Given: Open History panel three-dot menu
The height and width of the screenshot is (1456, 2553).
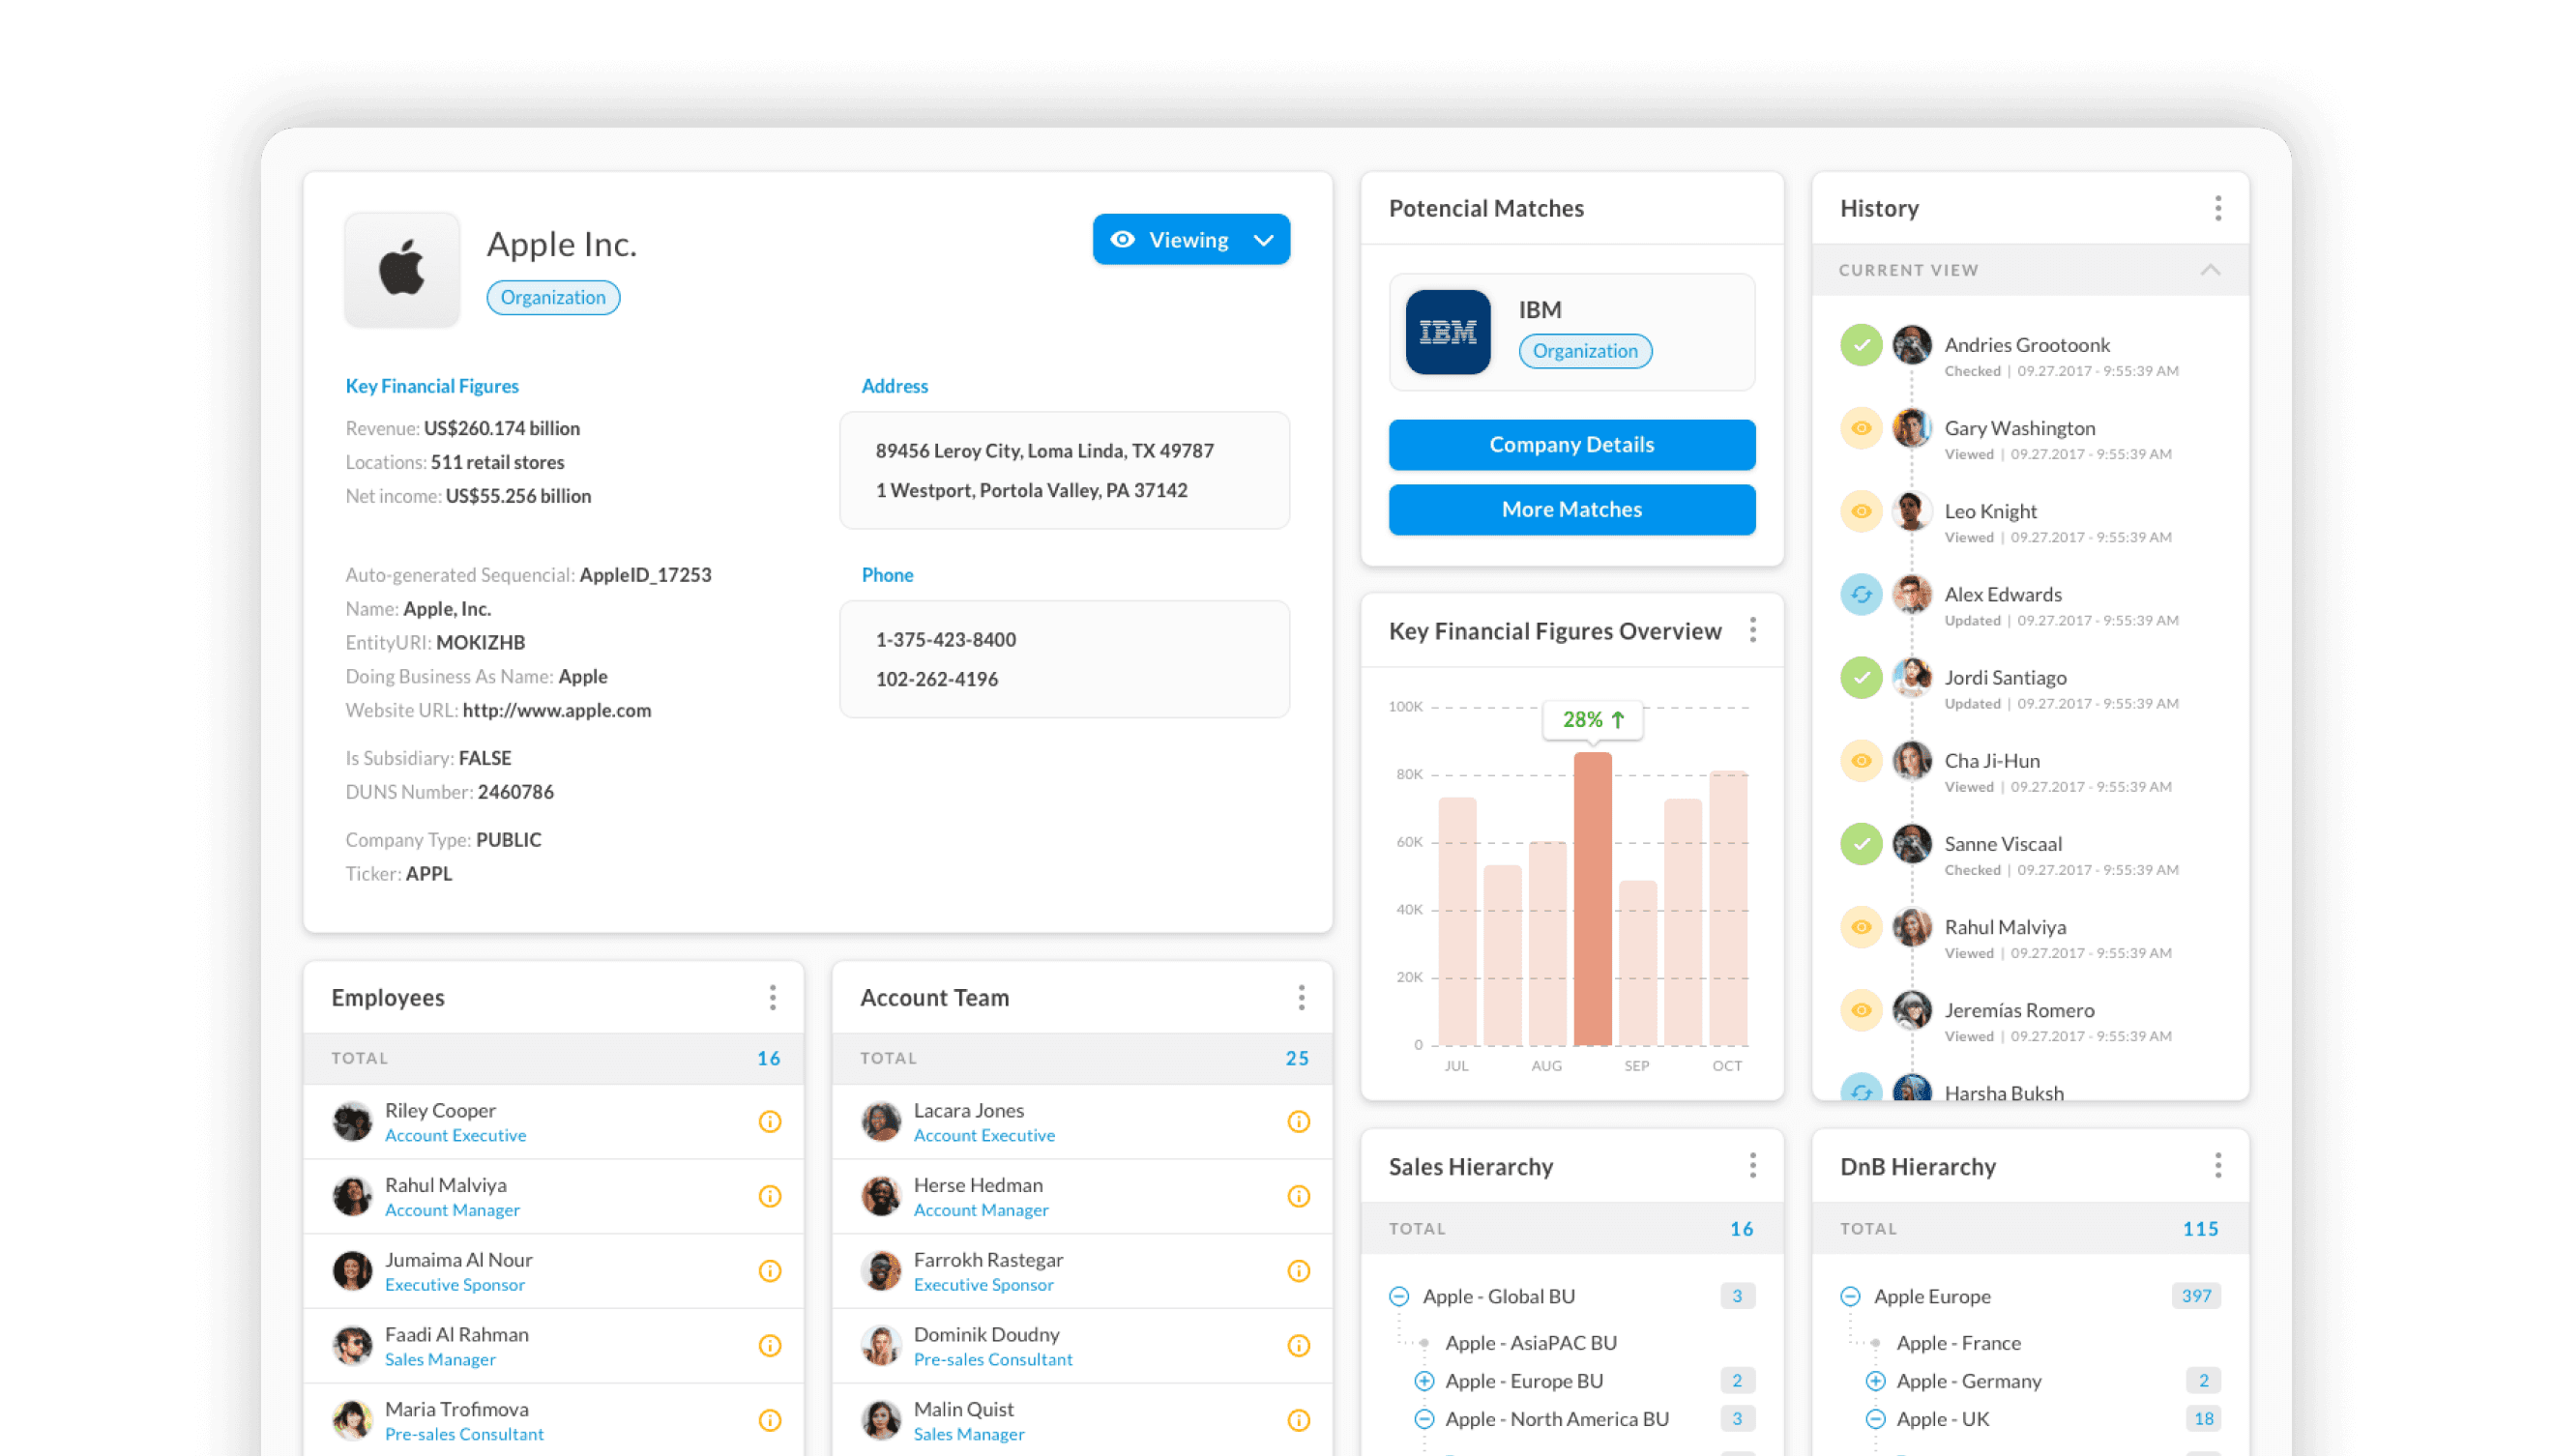Looking at the screenshot, I should [x=2217, y=208].
